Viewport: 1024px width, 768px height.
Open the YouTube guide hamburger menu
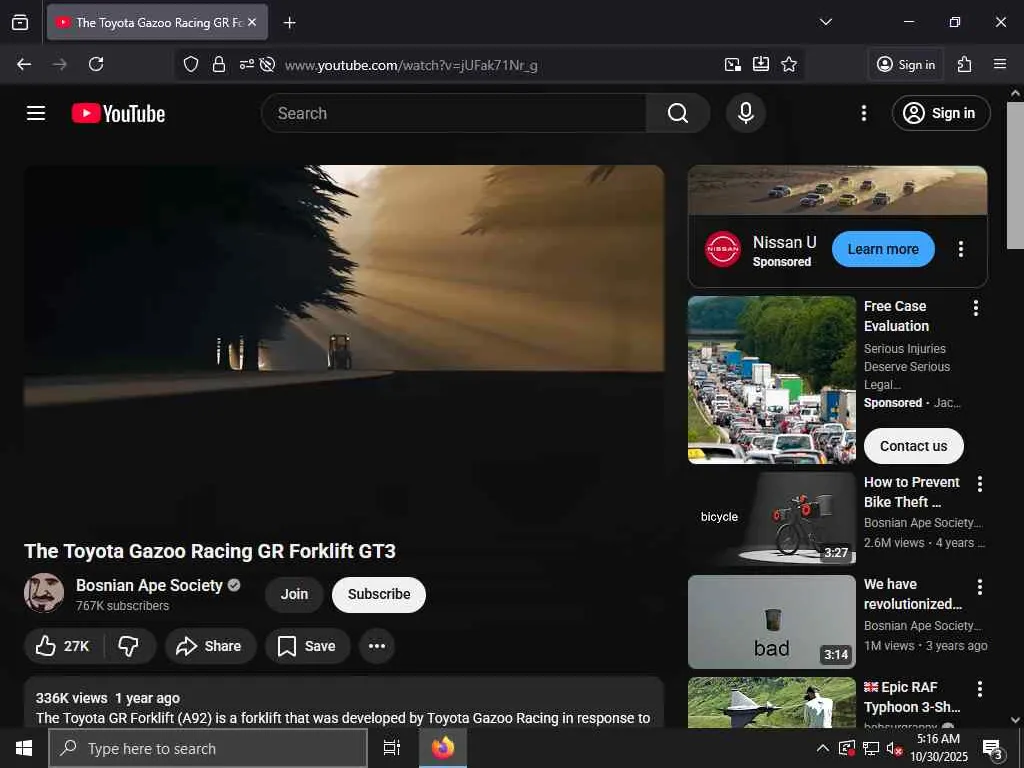36,114
